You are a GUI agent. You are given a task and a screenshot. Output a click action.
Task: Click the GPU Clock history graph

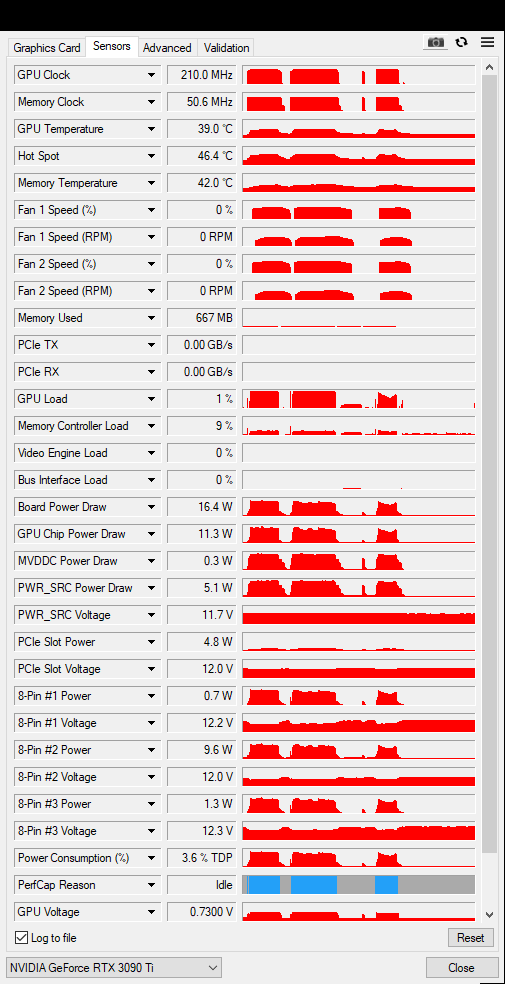[x=359, y=75]
